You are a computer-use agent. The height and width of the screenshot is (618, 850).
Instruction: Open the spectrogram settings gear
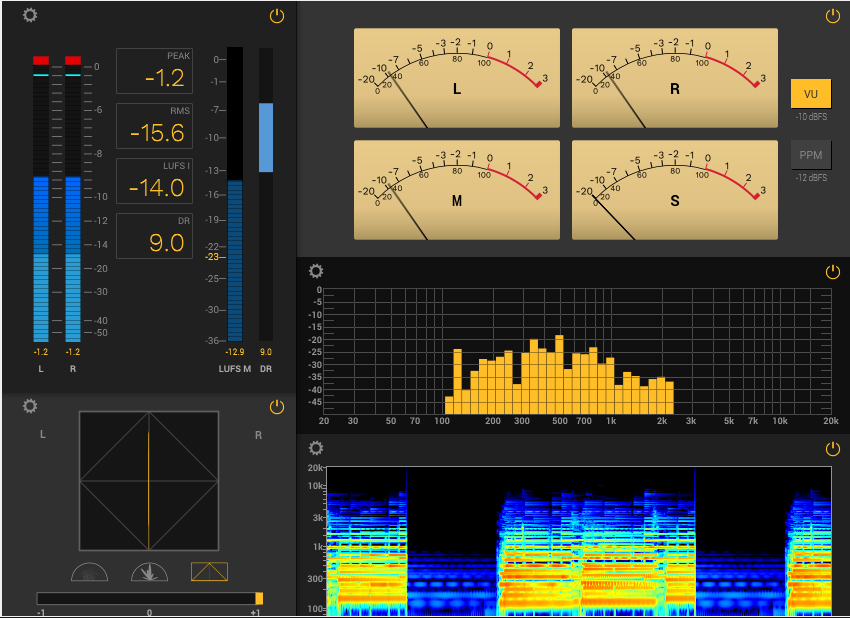click(x=316, y=449)
